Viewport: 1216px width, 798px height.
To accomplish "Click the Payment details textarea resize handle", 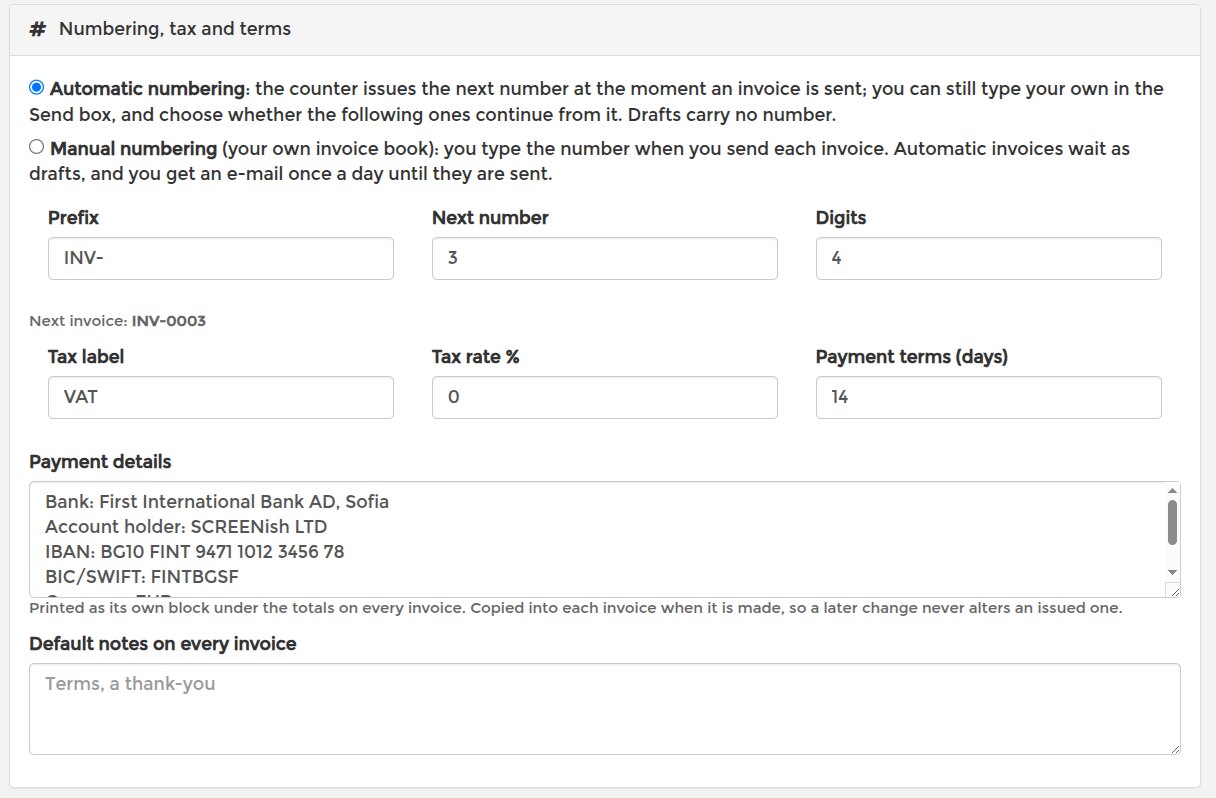I will click(1173, 590).
